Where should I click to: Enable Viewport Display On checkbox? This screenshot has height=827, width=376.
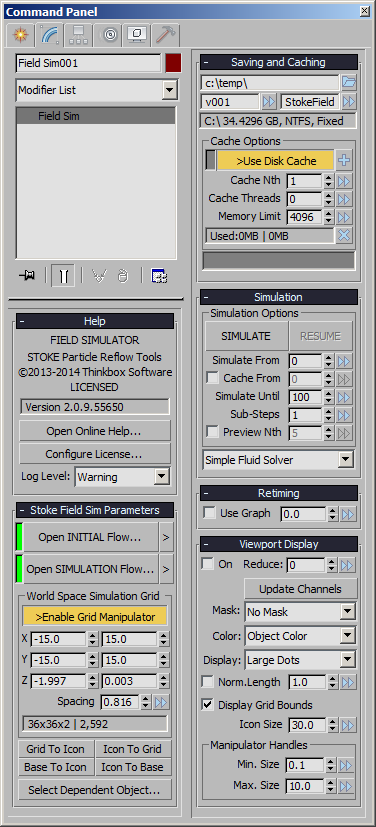[208, 564]
